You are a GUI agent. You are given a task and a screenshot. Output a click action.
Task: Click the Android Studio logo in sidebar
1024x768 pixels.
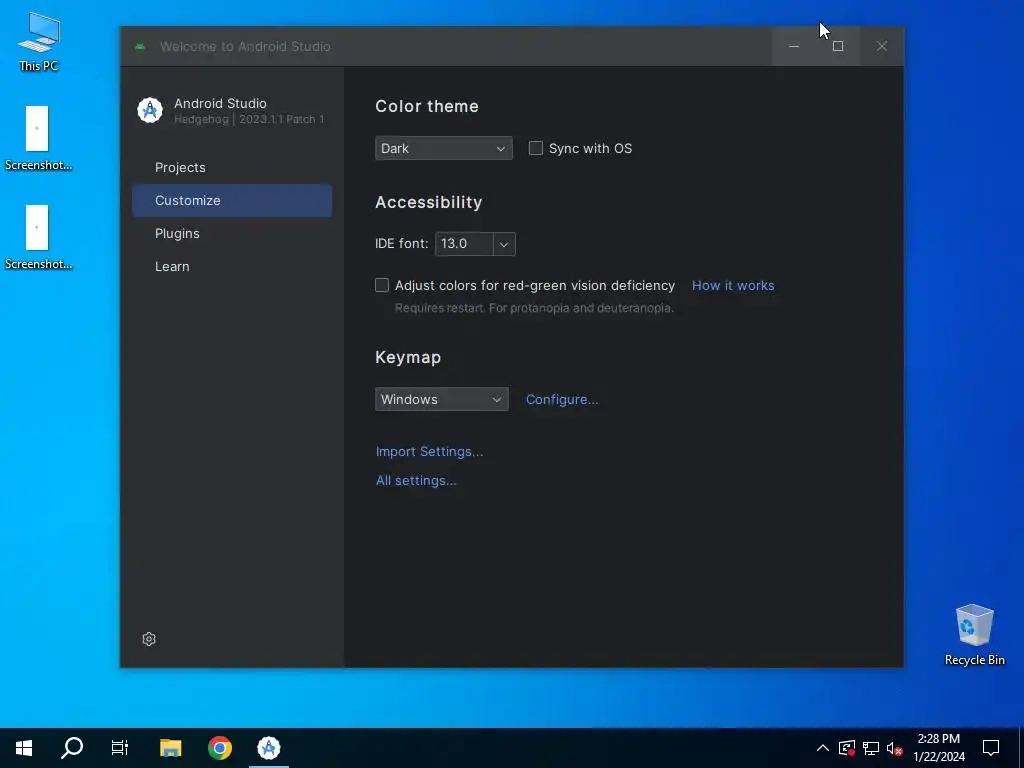150,110
